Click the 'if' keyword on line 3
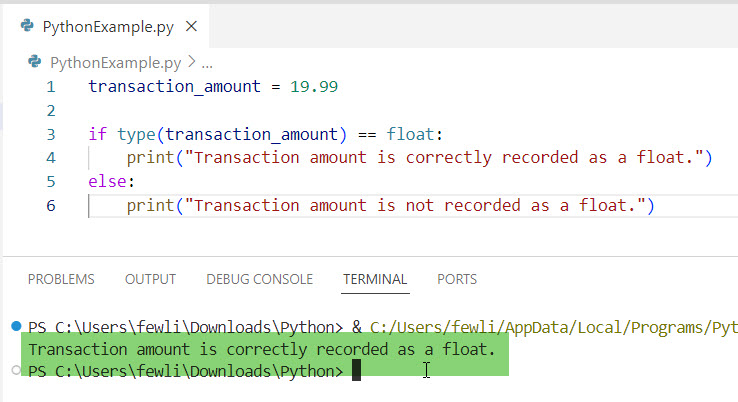738x402 pixels. click(x=97, y=134)
